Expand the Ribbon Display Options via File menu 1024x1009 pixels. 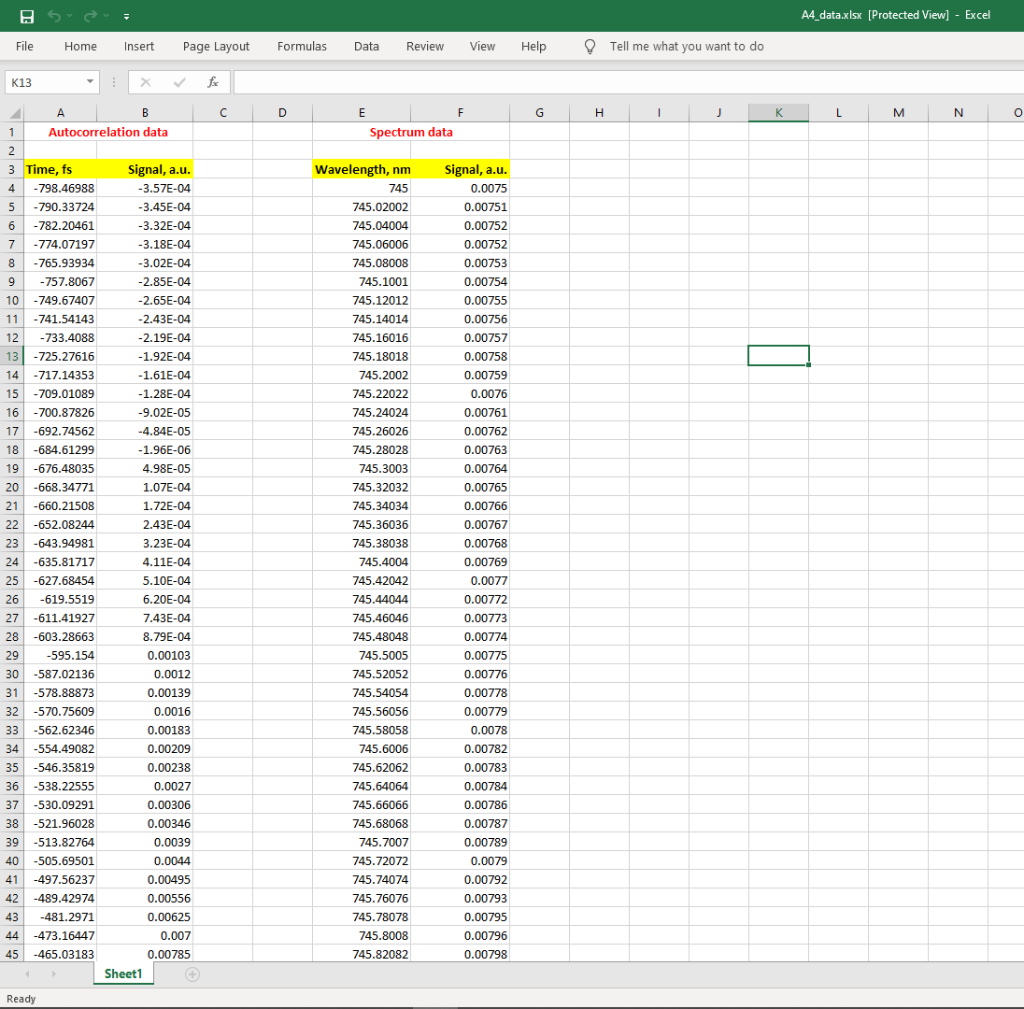coord(23,46)
